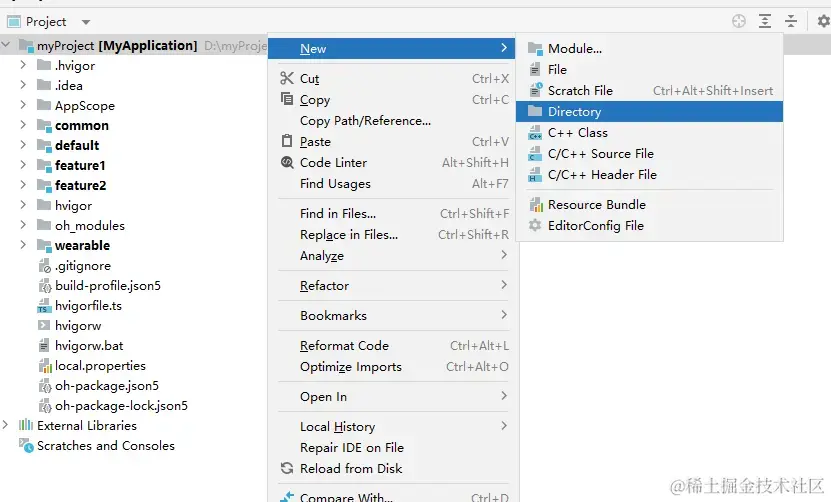Open the Local History submenu
Image resolution: width=831 pixels, height=502 pixels.
click(392, 427)
